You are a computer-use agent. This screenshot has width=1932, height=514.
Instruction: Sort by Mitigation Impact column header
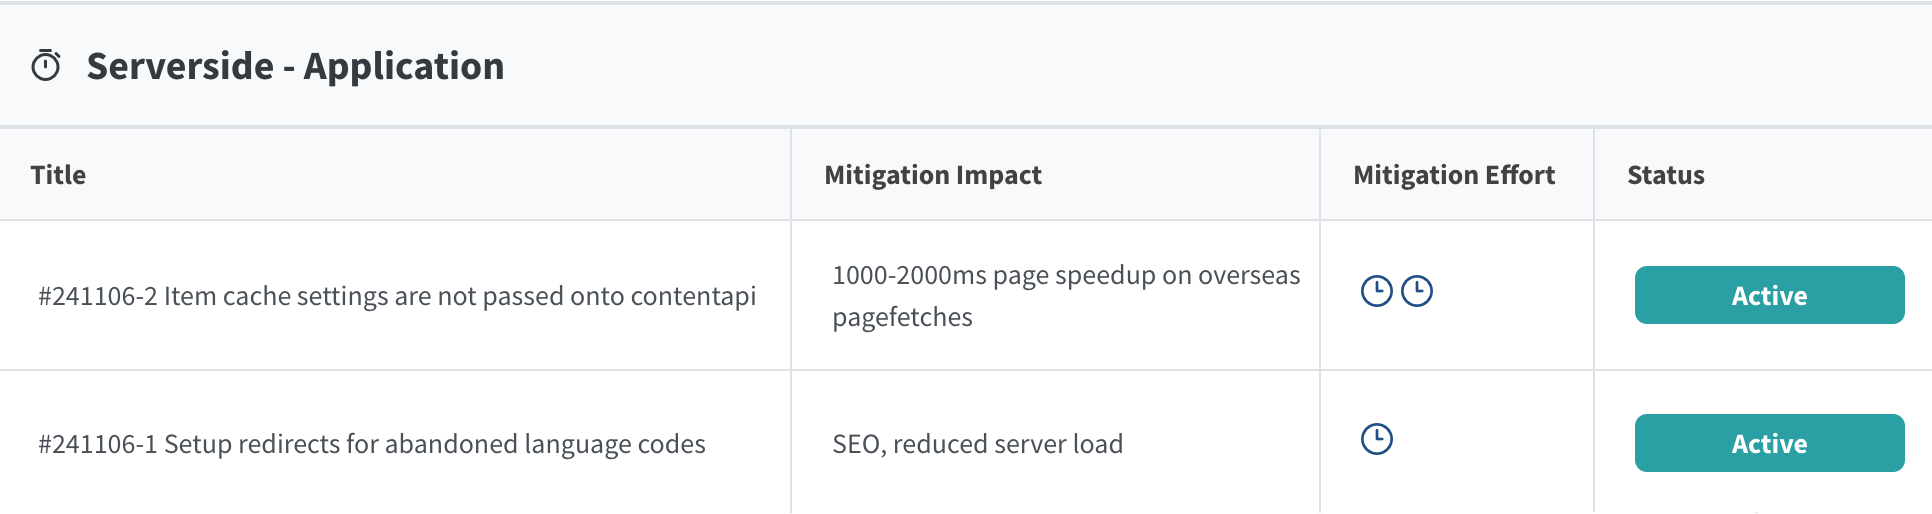pos(933,175)
